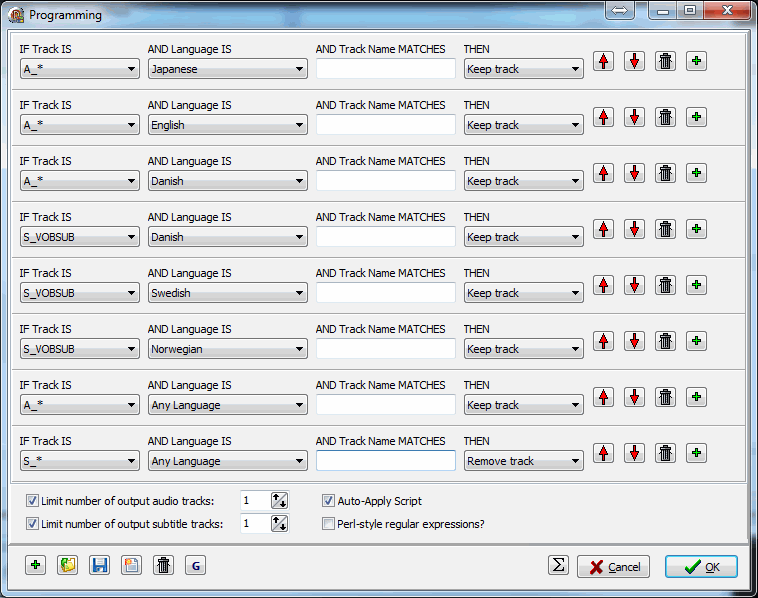Viewport: 758px width, 598px height.
Task: Delete the English audio rule
Action: (x=665, y=117)
